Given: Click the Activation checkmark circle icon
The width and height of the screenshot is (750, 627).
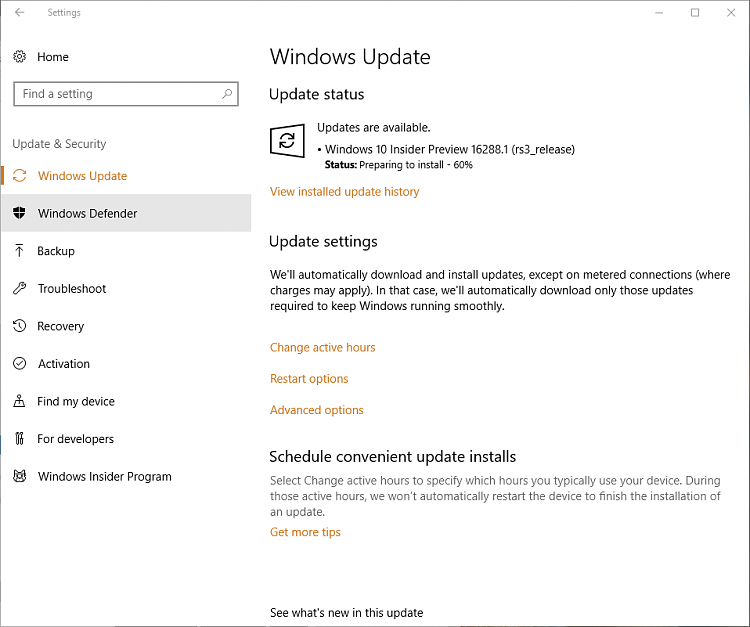Looking at the screenshot, I should 19,363.
